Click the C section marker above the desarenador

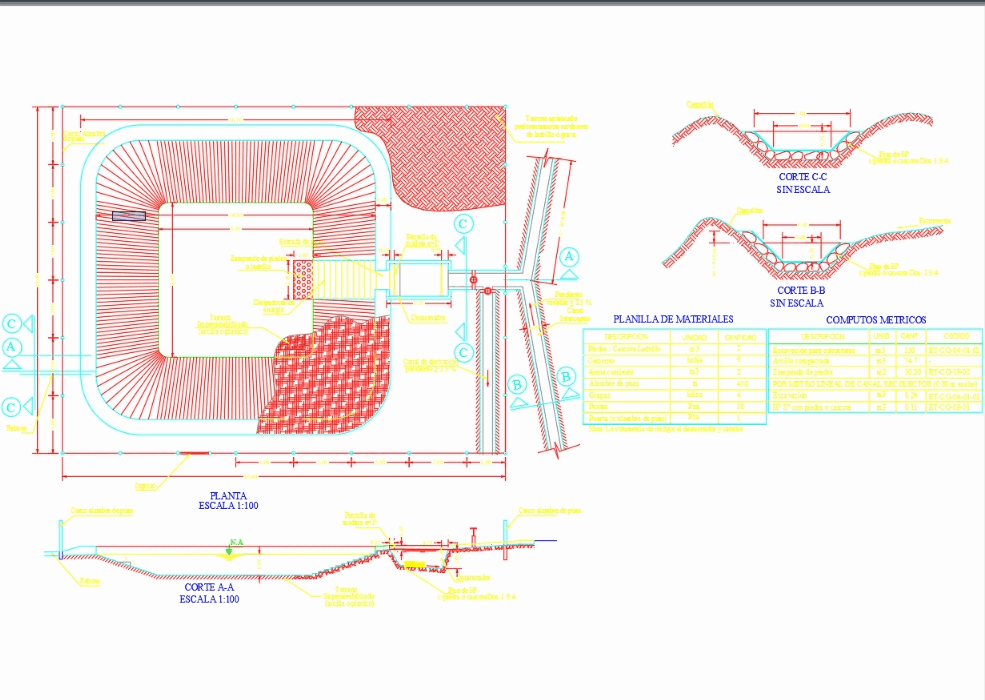(x=462, y=222)
